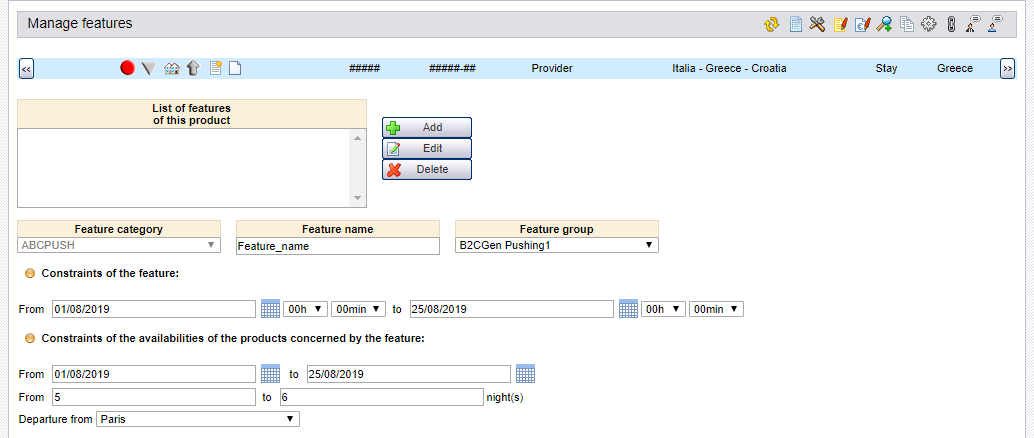
Task: Click the gray up arrow icon
Action: click(193, 68)
